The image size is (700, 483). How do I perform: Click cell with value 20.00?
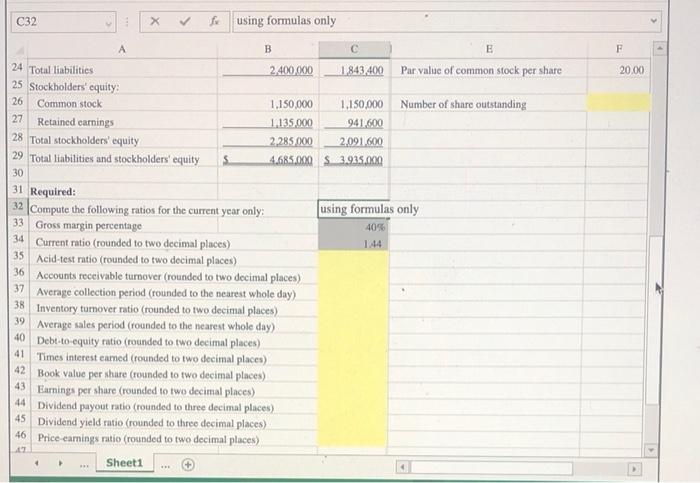click(631, 70)
